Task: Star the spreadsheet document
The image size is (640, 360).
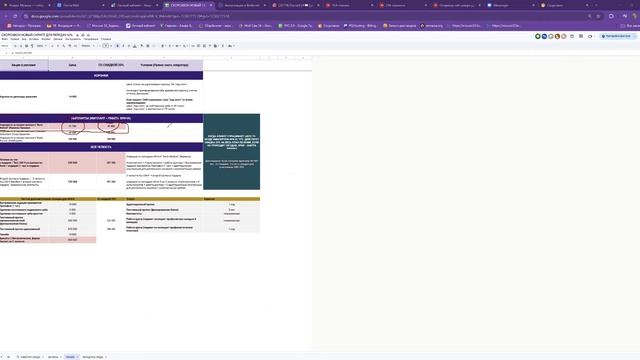Action: coord(77,35)
